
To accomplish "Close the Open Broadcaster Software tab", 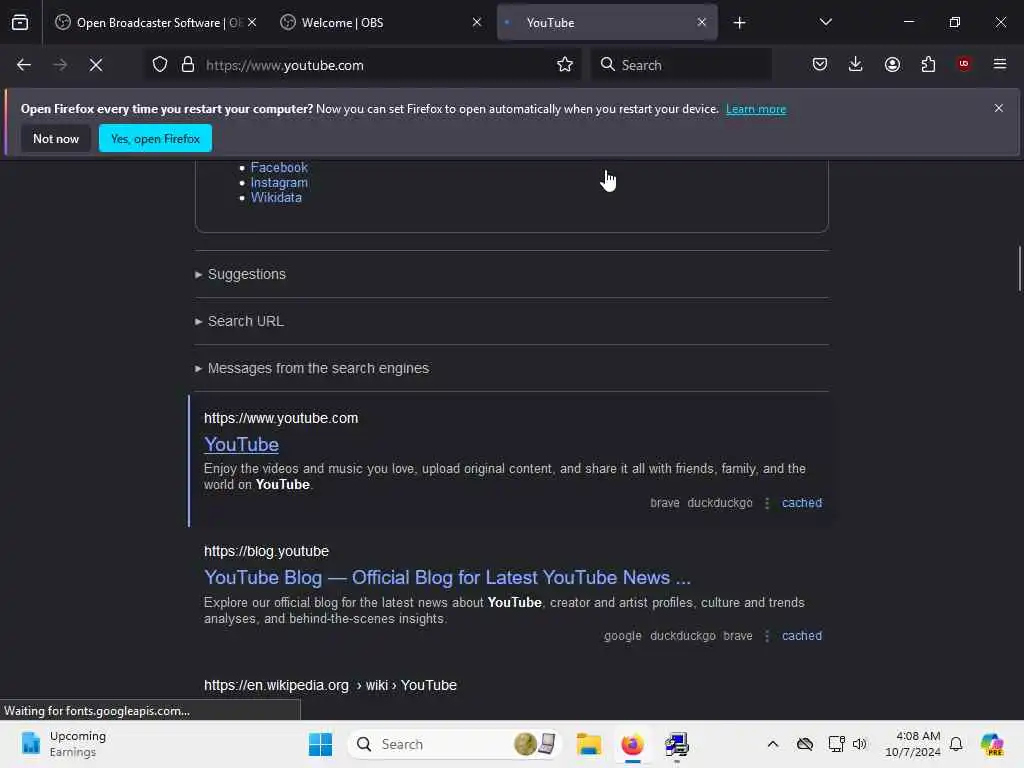I will (x=252, y=22).
